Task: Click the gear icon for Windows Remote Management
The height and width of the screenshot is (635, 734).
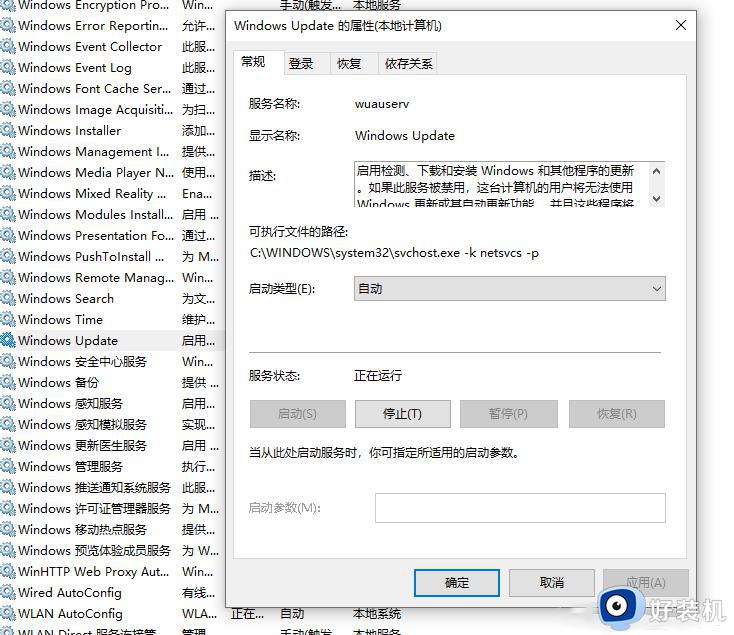Action: 8,277
